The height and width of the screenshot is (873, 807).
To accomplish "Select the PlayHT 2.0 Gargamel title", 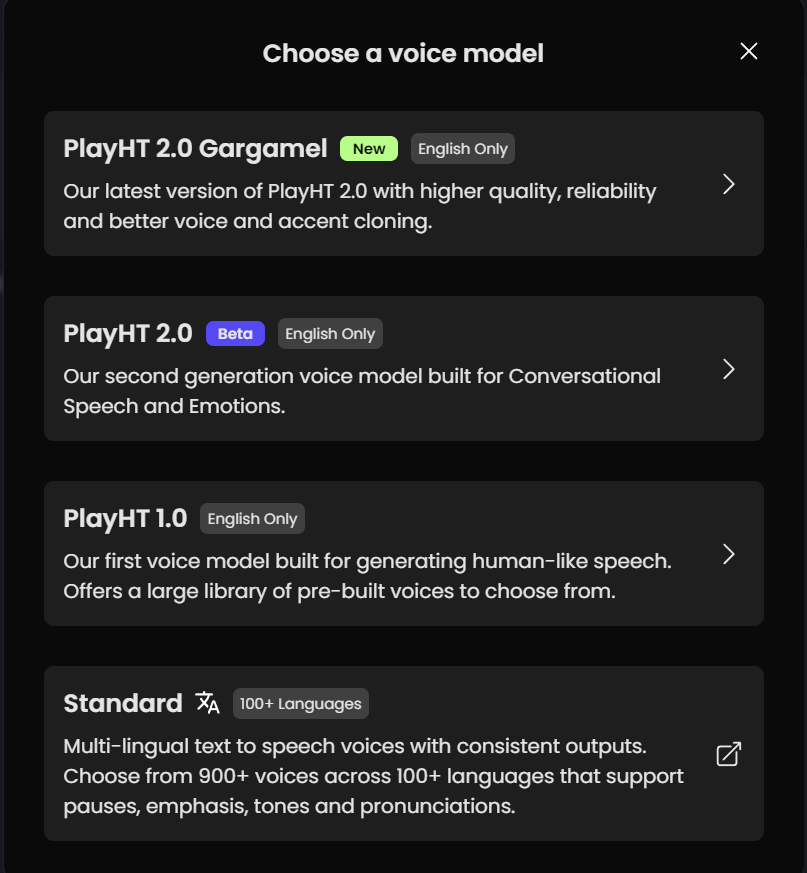I will click(x=195, y=149).
